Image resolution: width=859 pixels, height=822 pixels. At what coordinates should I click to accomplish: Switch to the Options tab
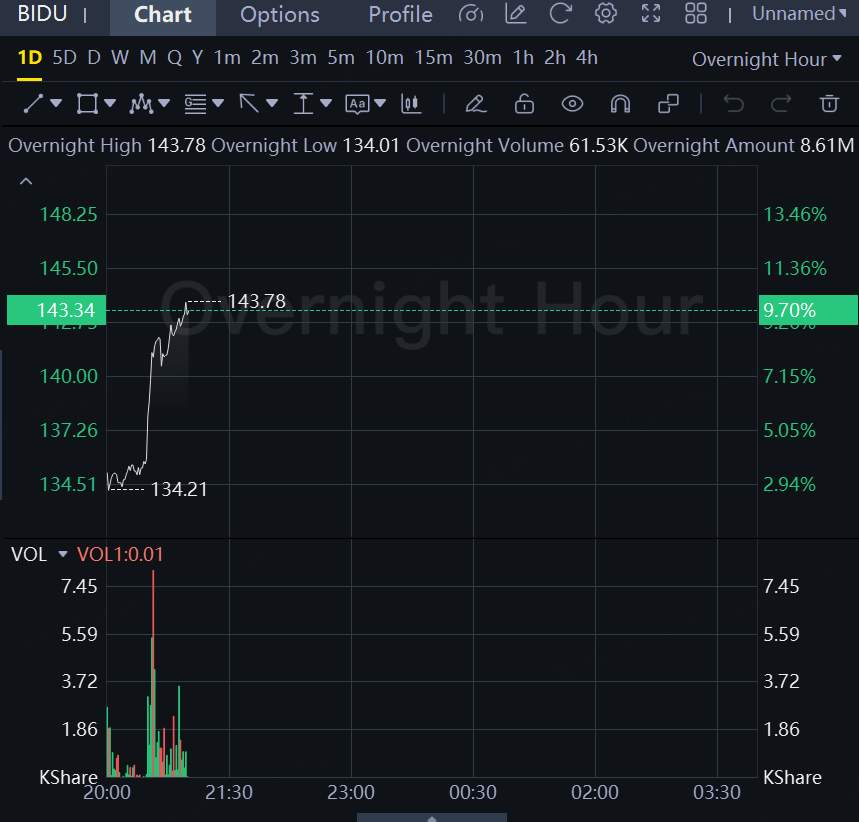(x=279, y=15)
